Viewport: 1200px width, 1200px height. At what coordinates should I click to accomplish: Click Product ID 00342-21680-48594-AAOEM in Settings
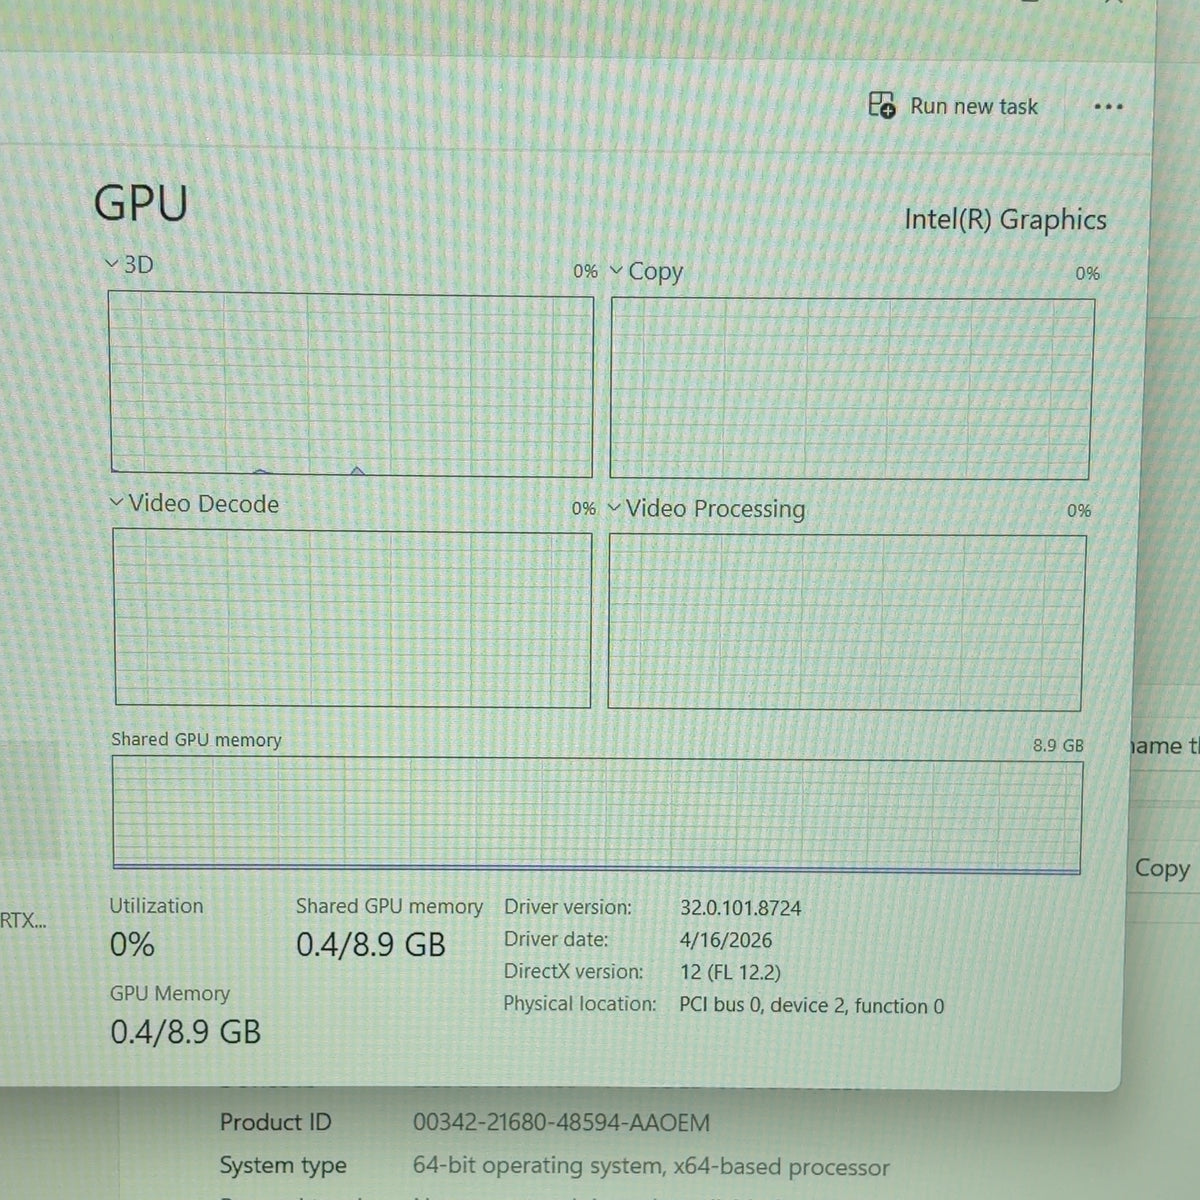[562, 1123]
